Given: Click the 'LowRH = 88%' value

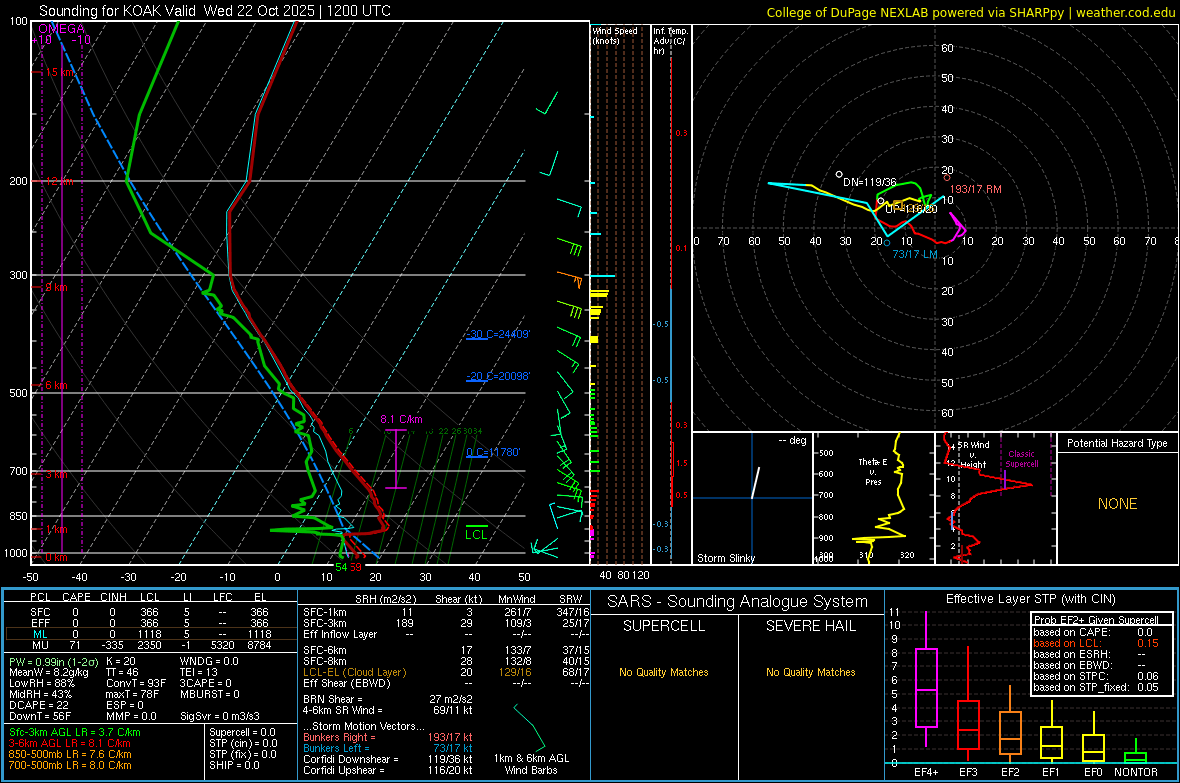Looking at the screenshot, I should click(41, 683).
